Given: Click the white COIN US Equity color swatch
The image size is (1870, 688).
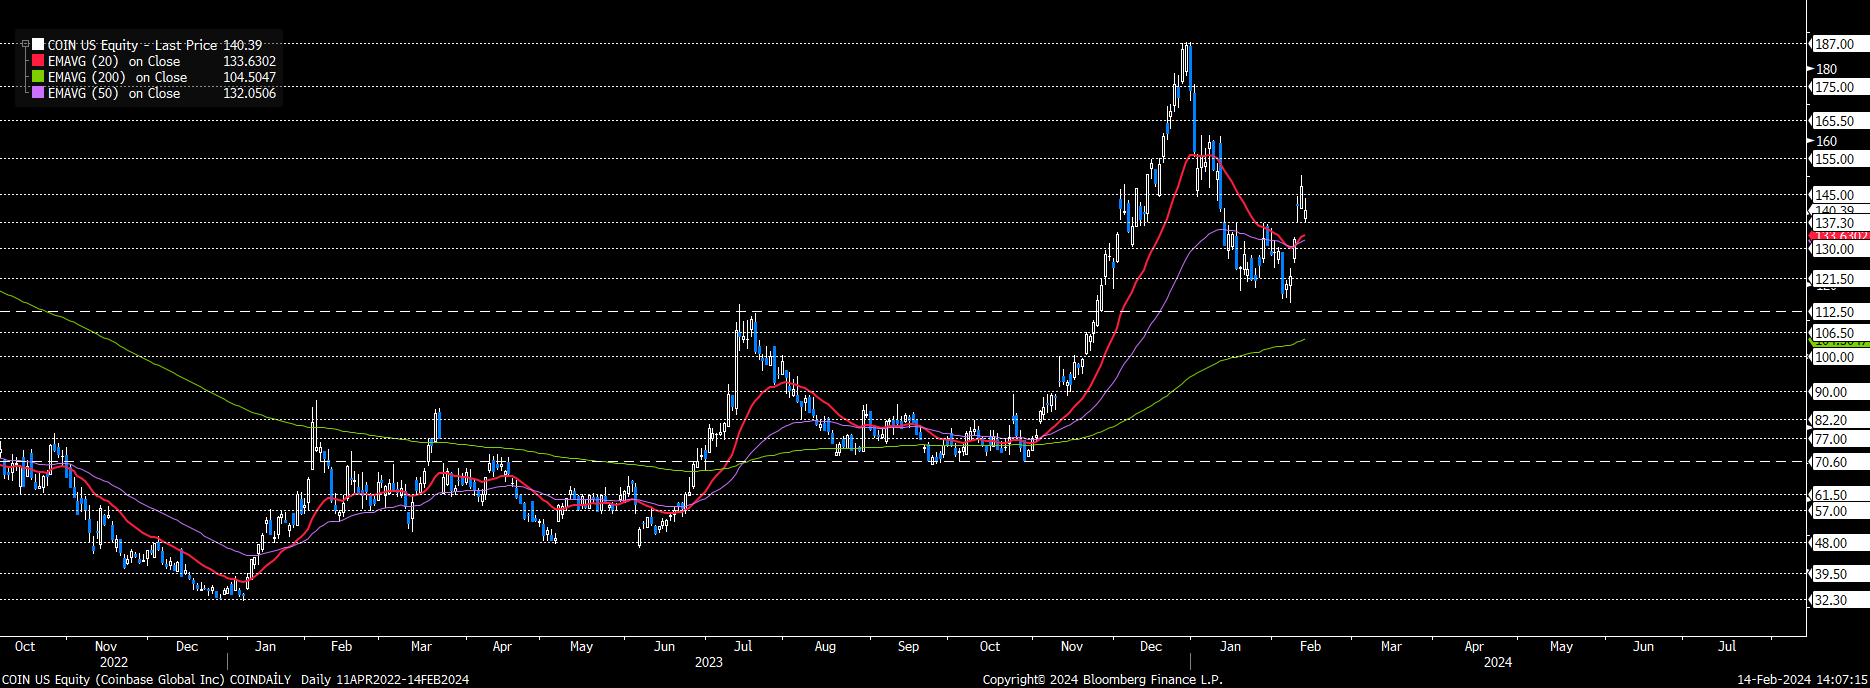Looking at the screenshot, I should point(38,45).
